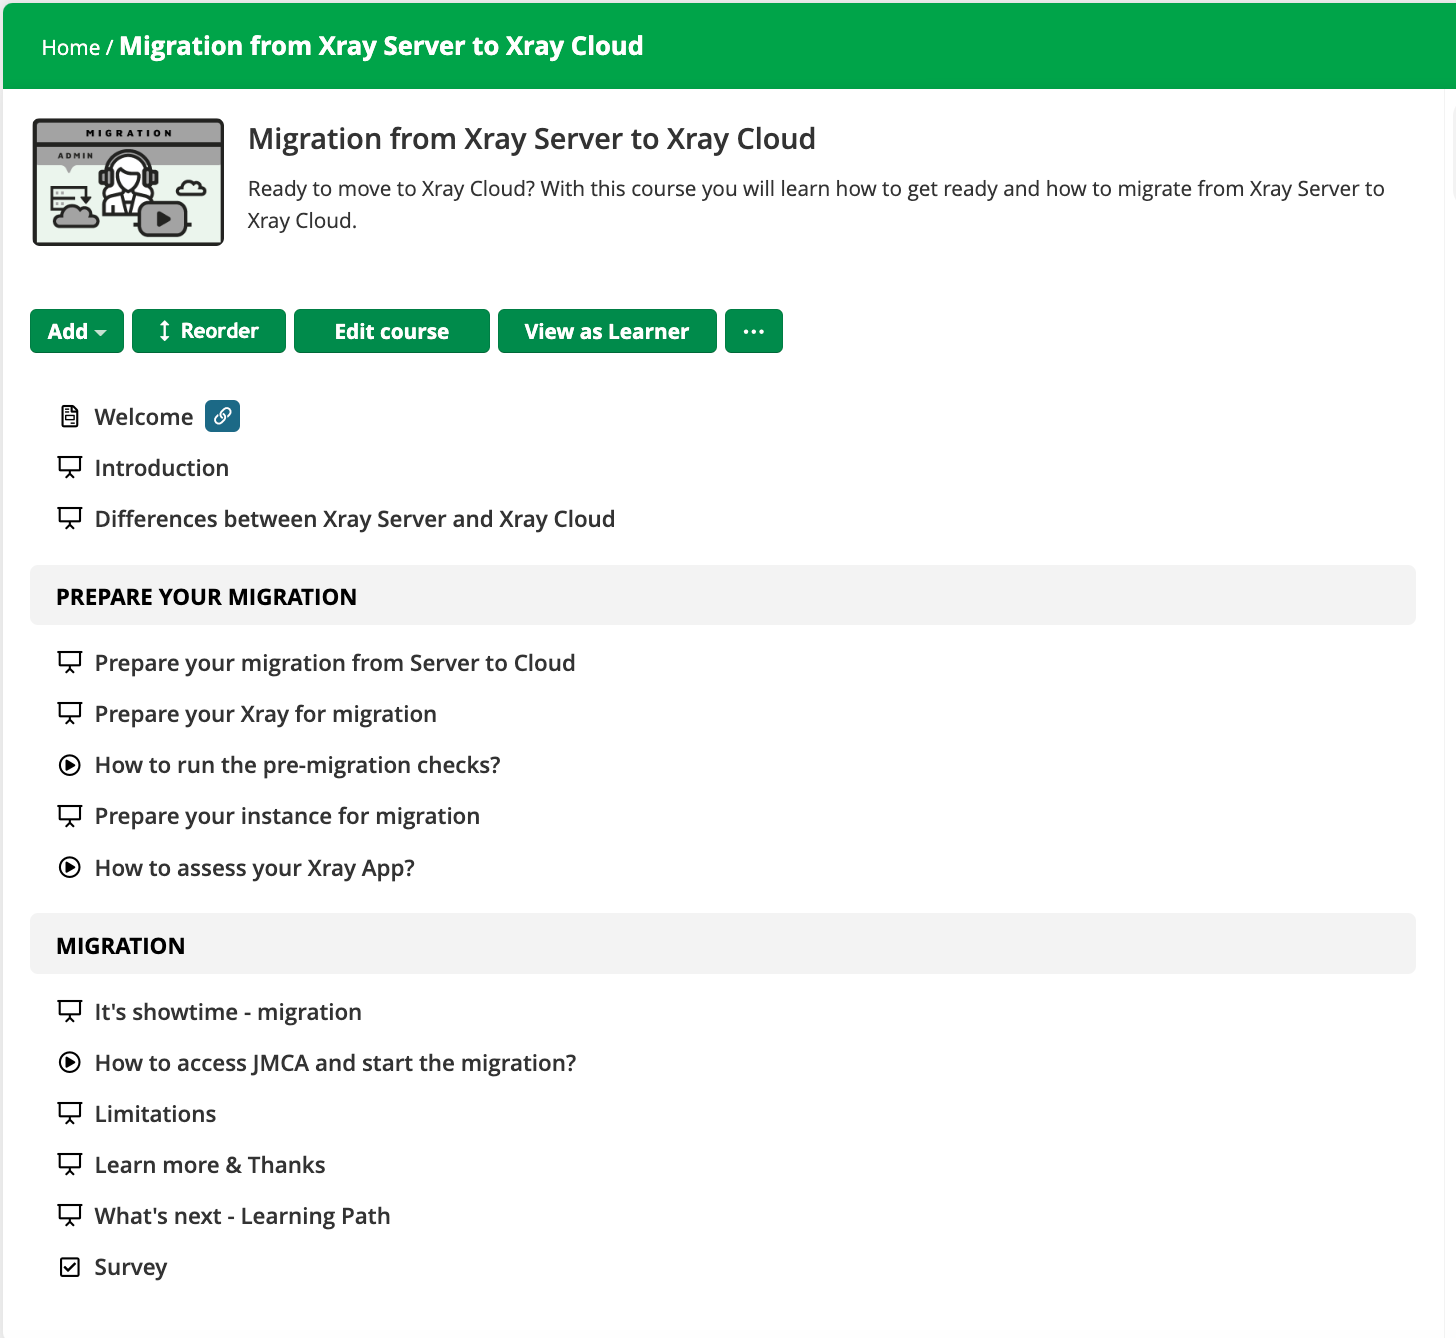Open the What's next - Learning Path lesson
Screen dimensions: 1456x1338
(x=242, y=1216)
